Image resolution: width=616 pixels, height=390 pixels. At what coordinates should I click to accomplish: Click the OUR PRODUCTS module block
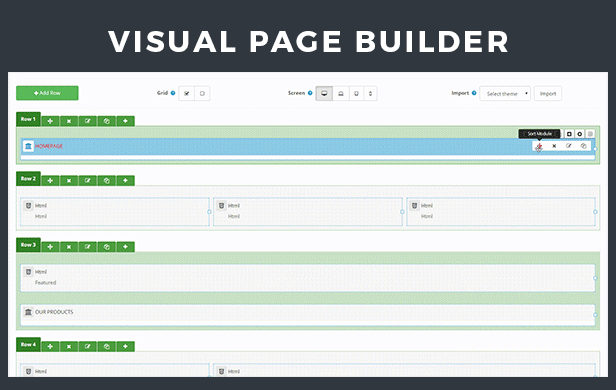(308, 315)
